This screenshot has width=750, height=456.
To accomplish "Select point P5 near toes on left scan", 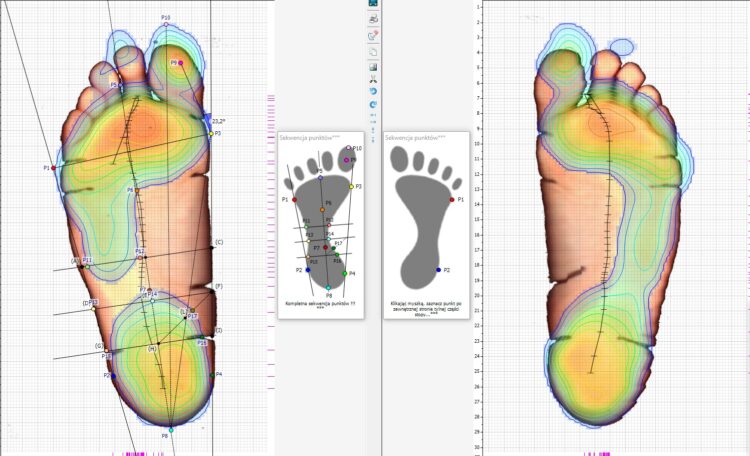I will (120, 85).
